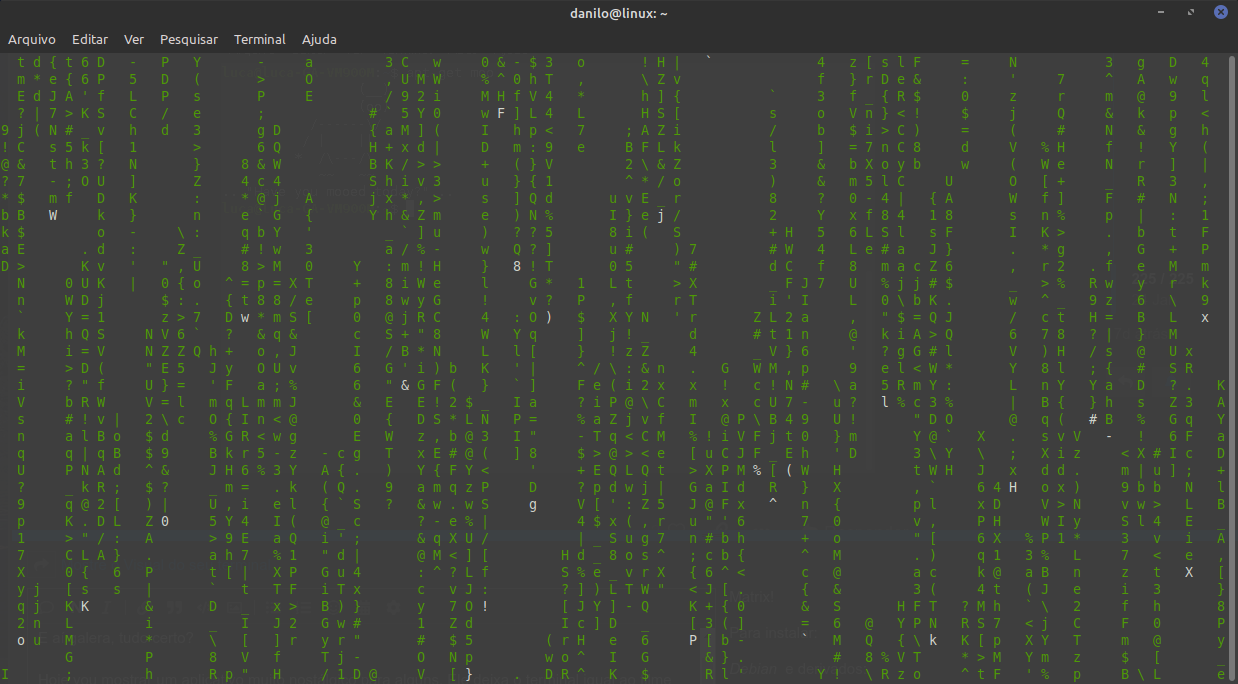The image size is (1238, 684).
Task: Open the Editar menu
Action: coord(89,39)
